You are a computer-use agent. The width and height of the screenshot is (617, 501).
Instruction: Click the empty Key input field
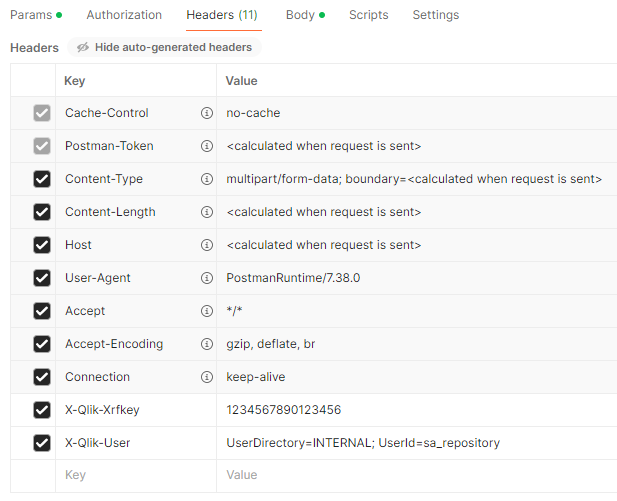coord(135,475)
